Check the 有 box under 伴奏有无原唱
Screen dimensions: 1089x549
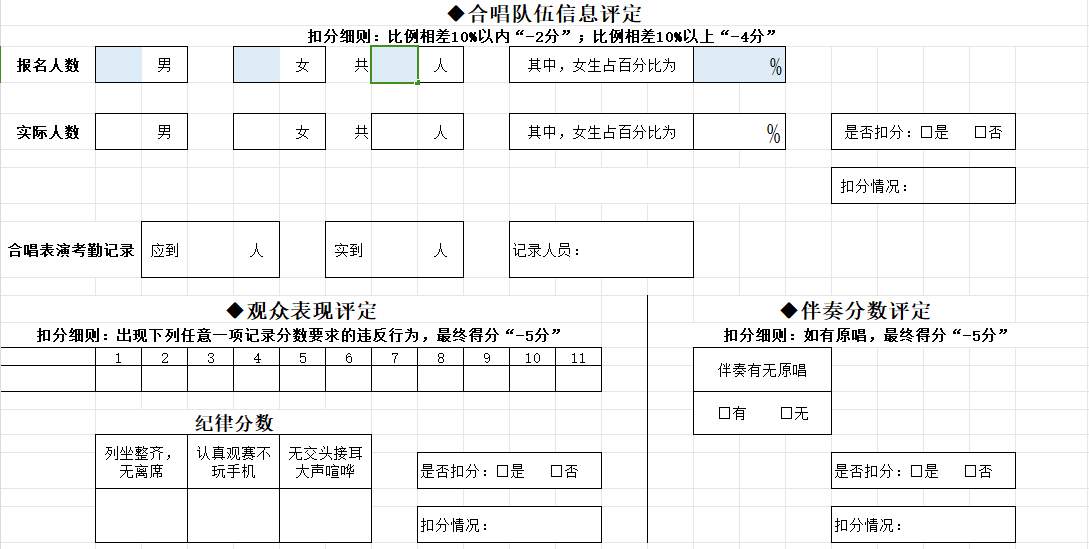point(724,413)
